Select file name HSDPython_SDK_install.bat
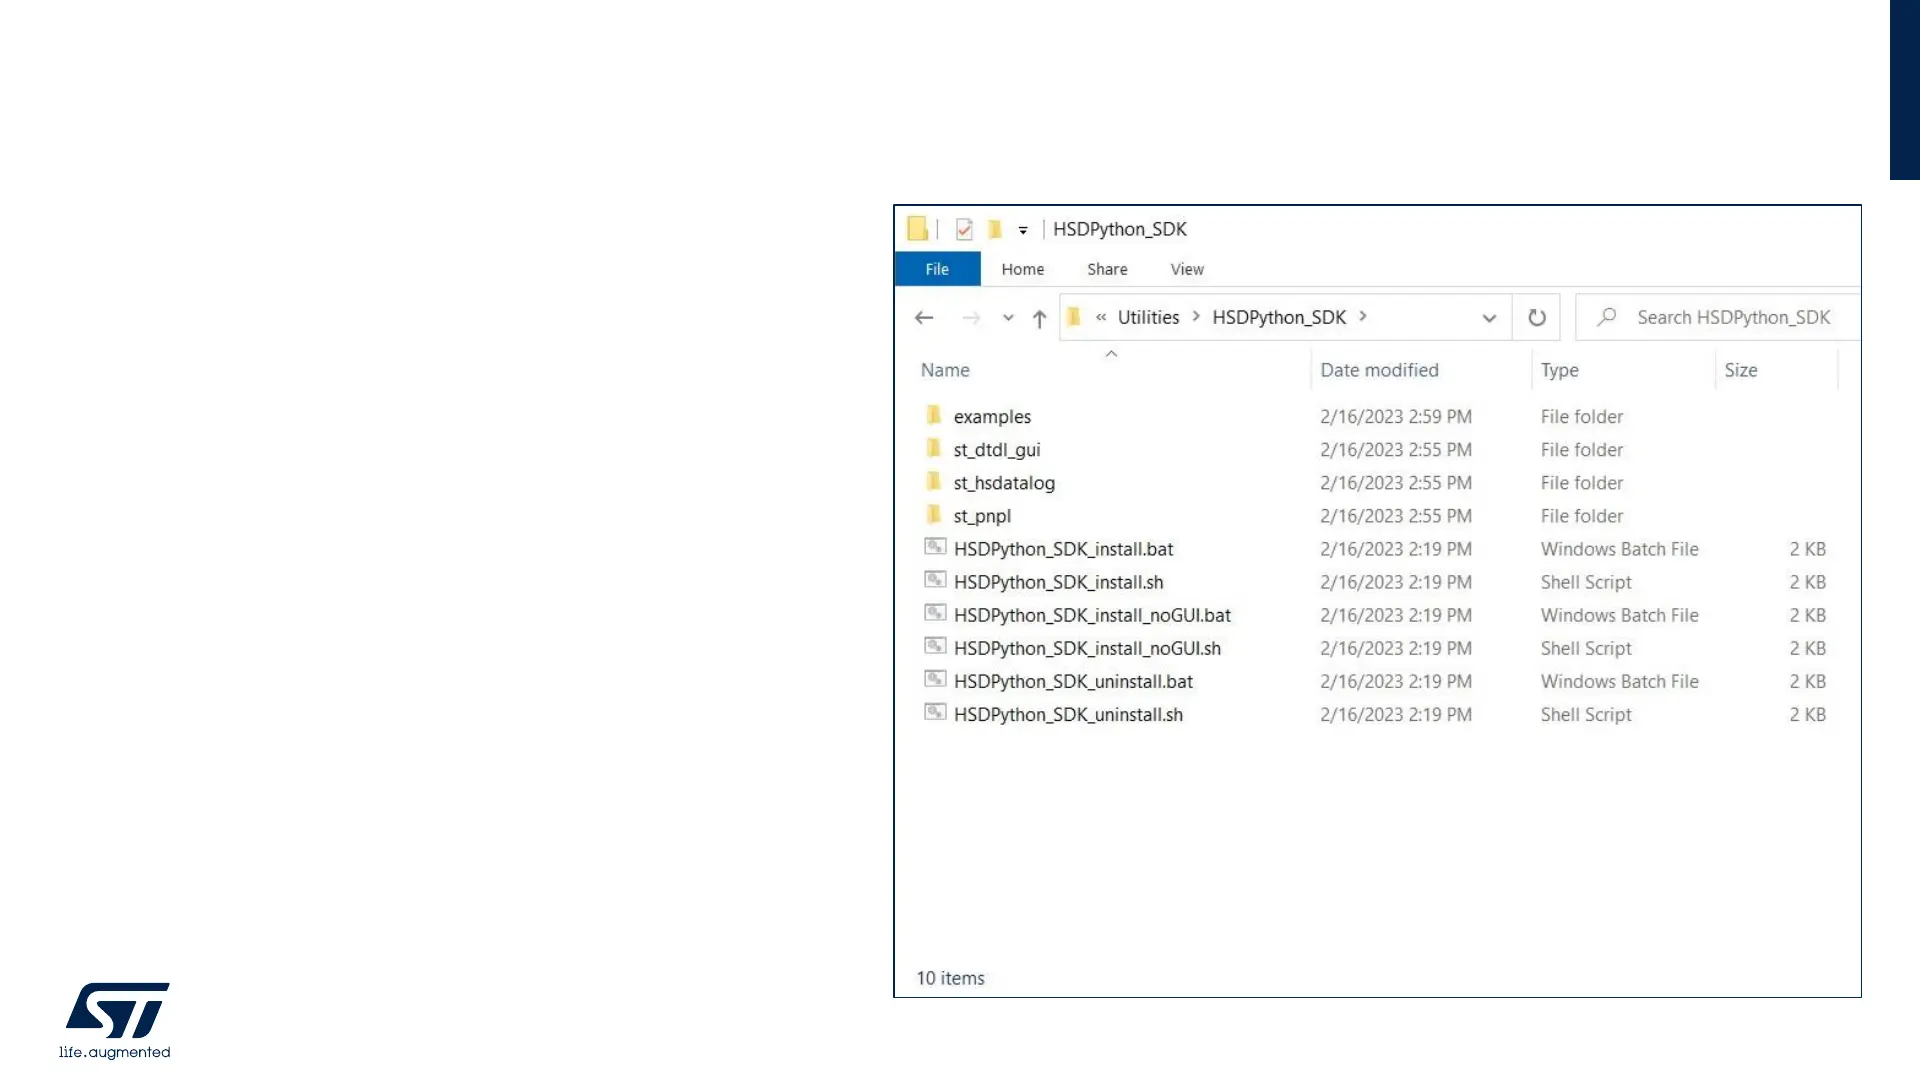This screenshot has width=1920, height=1080. tap(1063, 549)
